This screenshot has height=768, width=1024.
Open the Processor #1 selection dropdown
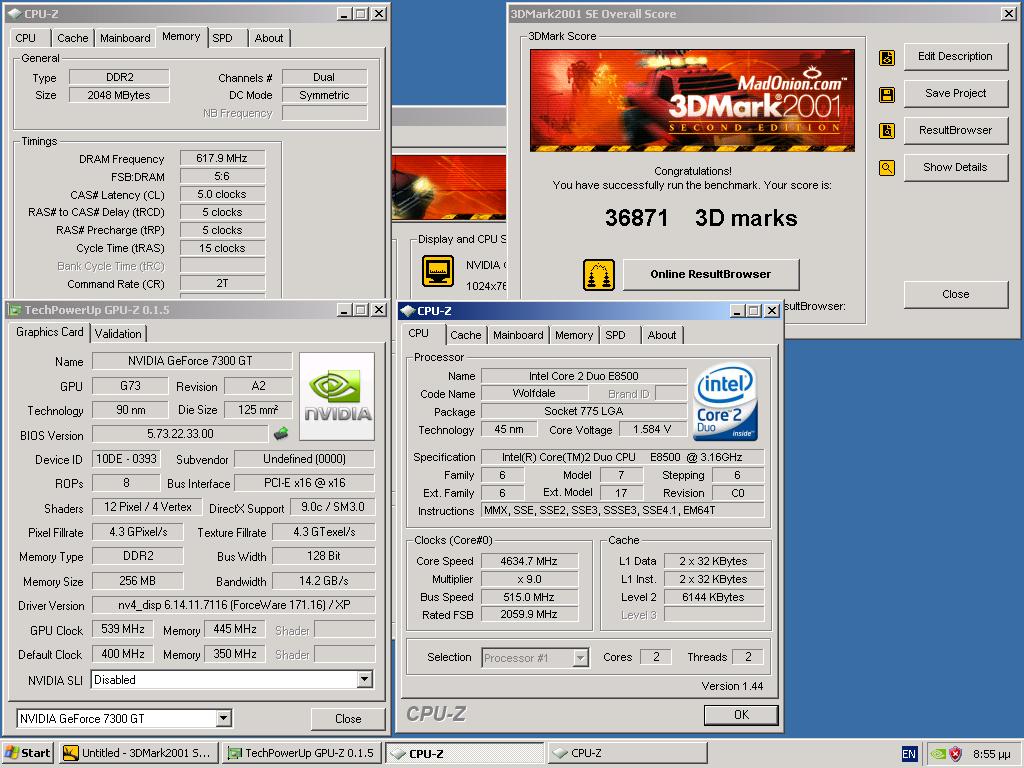click(580, 658)
